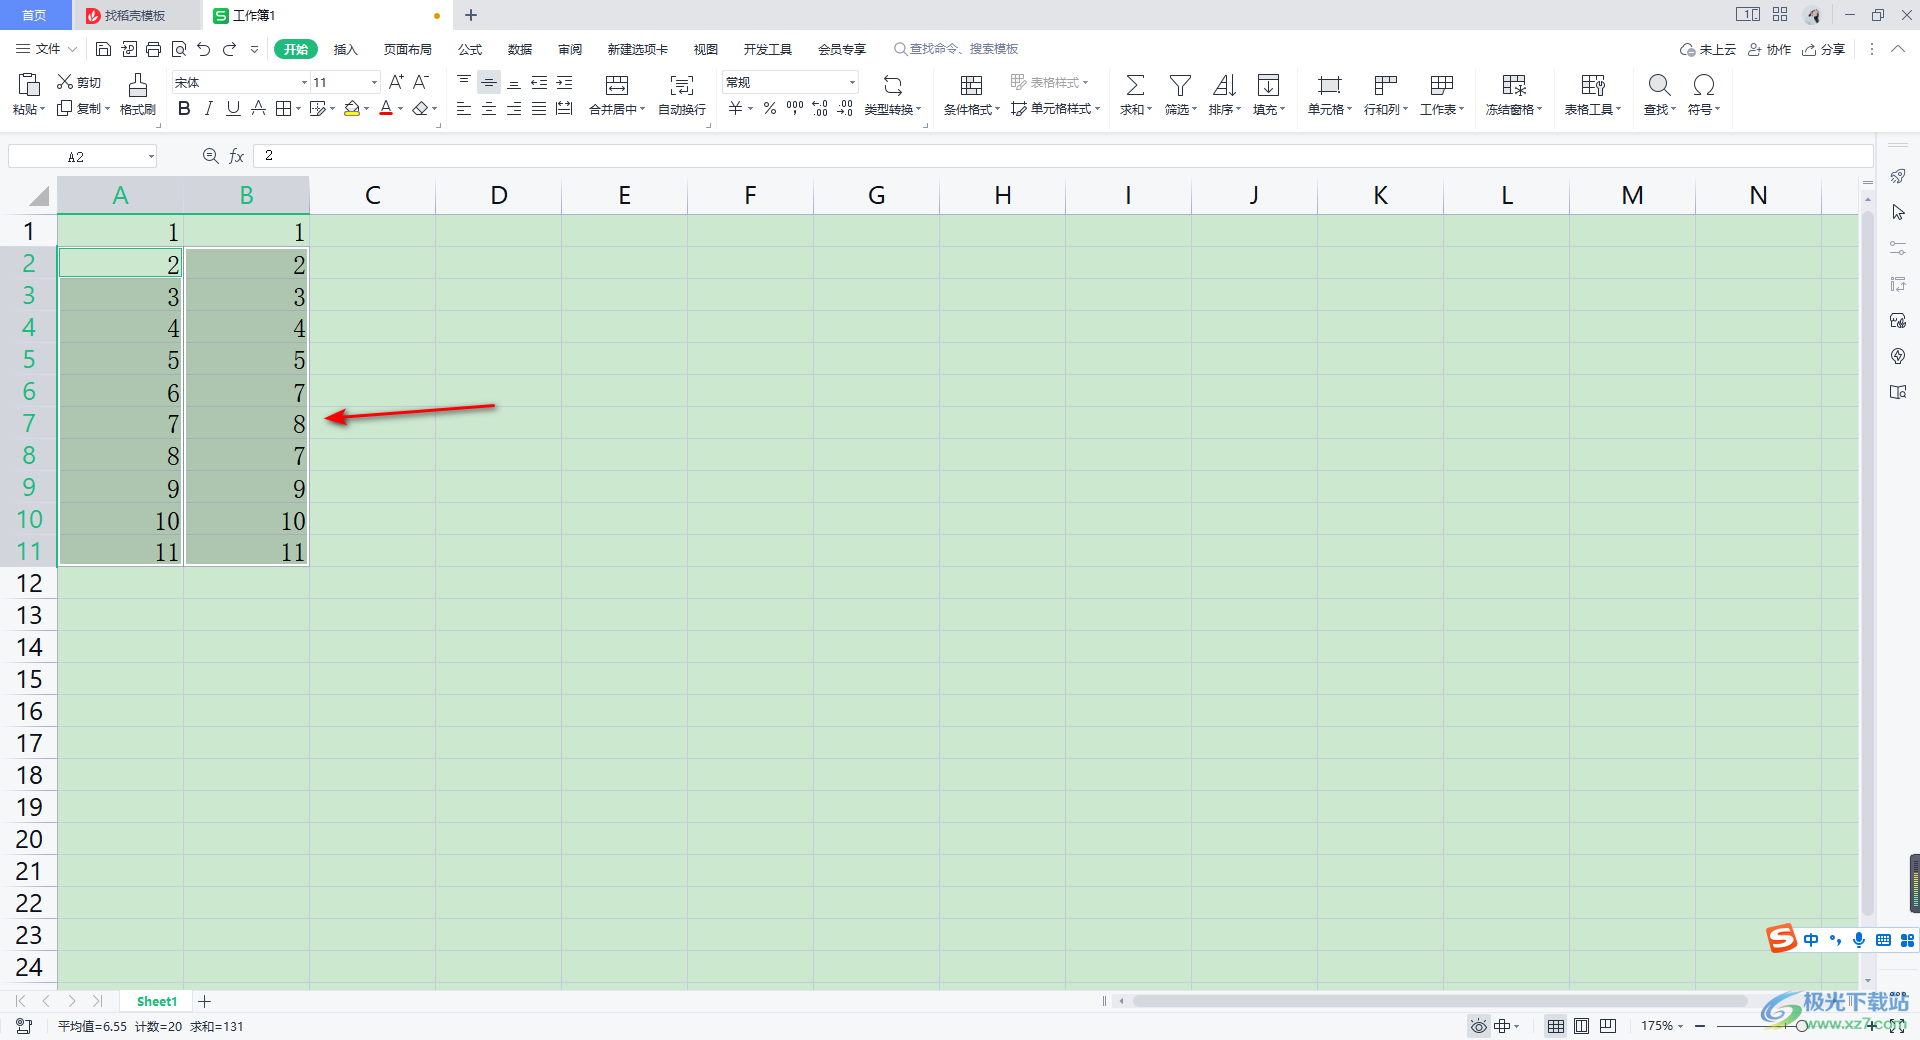
Task: Switch to page layout view in status bar
Action: tap(1581, 1026)
